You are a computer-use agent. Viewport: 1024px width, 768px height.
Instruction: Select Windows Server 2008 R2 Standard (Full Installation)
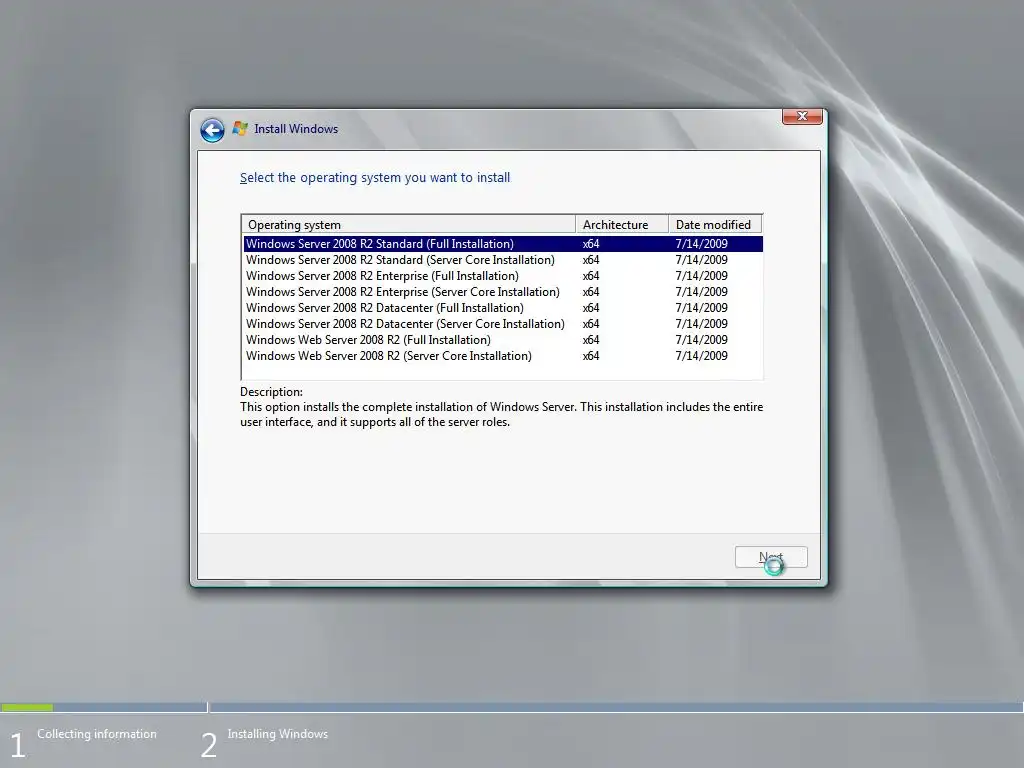[x=503, y=244]
